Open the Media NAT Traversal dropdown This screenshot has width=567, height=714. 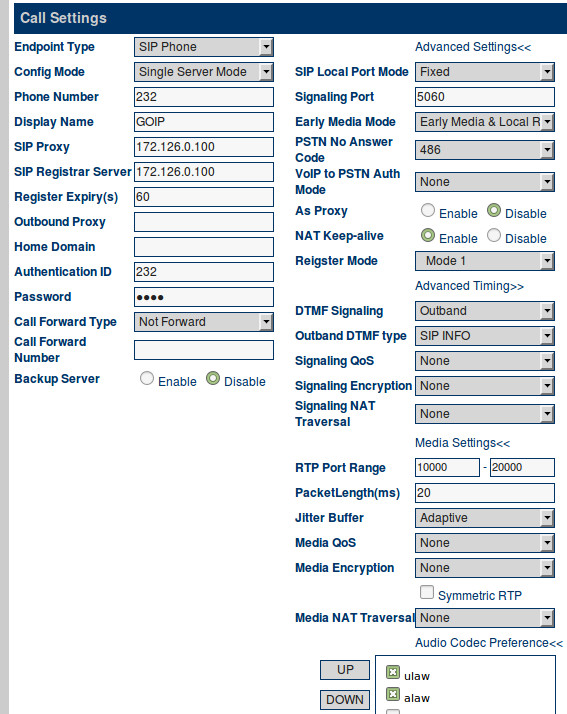485,618
